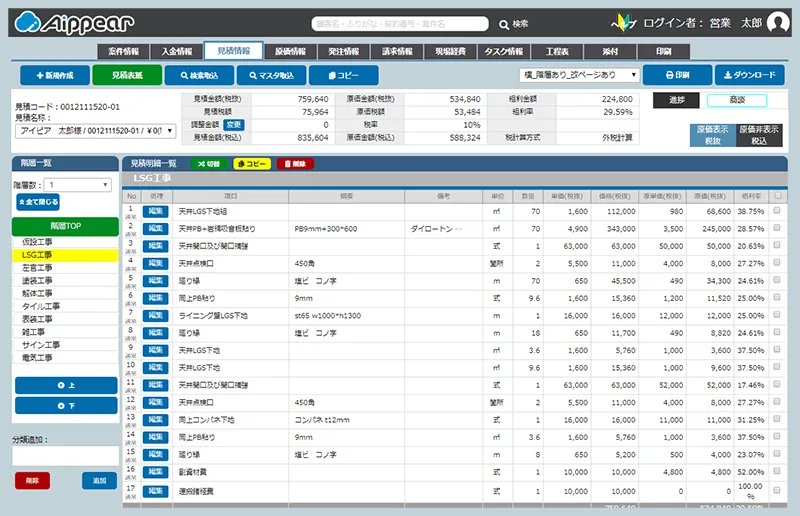Click the green 切替 switch button
The width and height of the screenshot is (800, 516).
[209, 163]
